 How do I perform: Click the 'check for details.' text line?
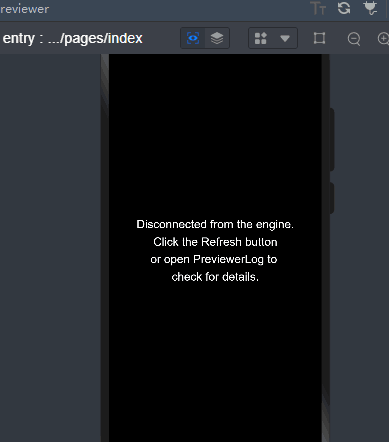(215, 277)
